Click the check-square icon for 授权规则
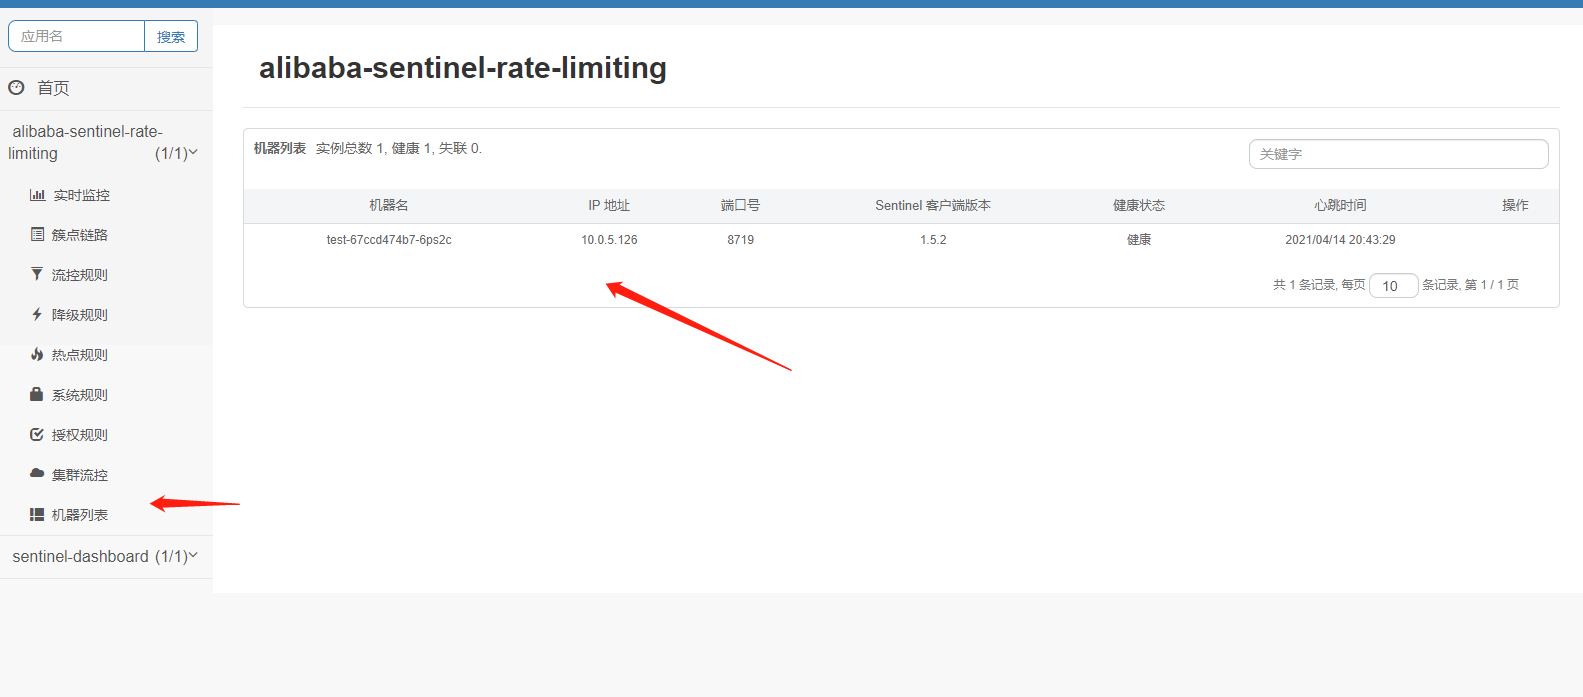Screen dimensions: 1583x697 pos(37,434)
